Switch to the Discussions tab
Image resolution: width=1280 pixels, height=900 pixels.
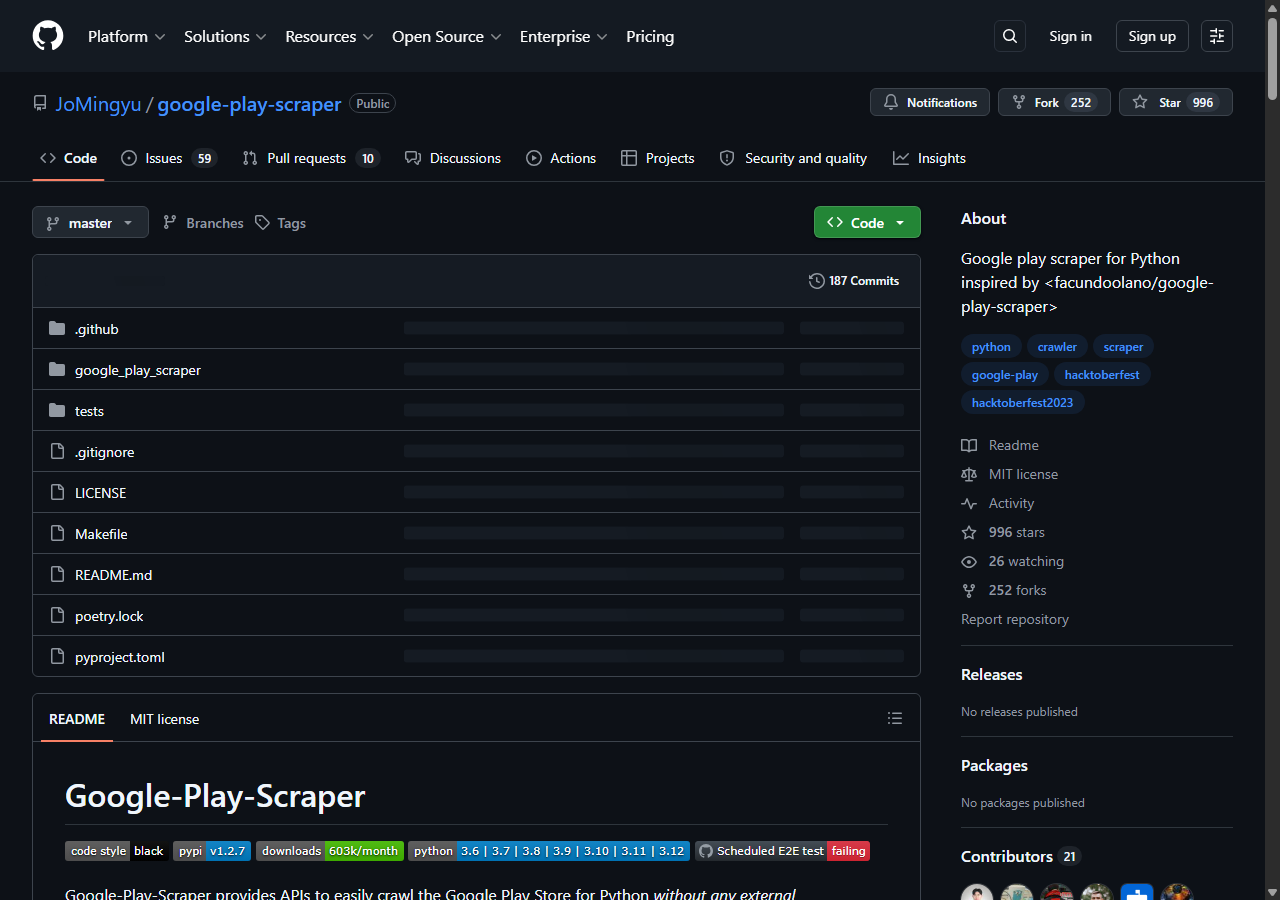pos(453,158)
